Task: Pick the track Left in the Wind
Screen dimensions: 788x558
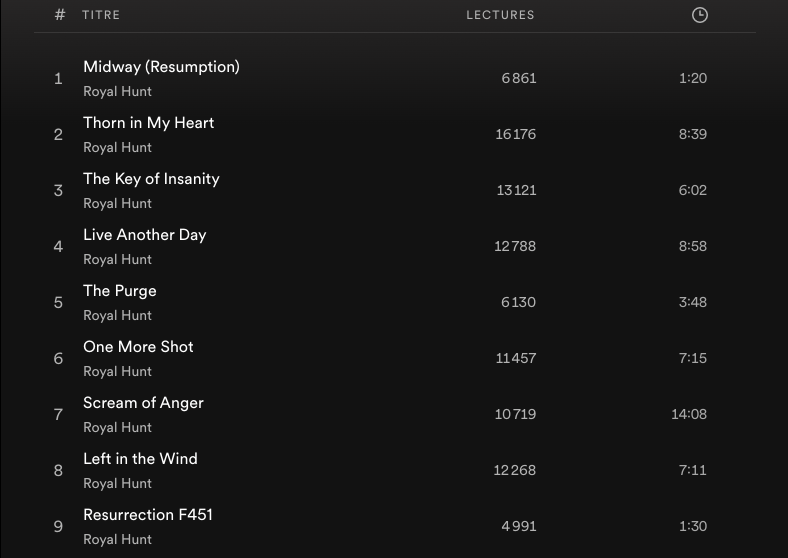Action: tap(140, 459)
